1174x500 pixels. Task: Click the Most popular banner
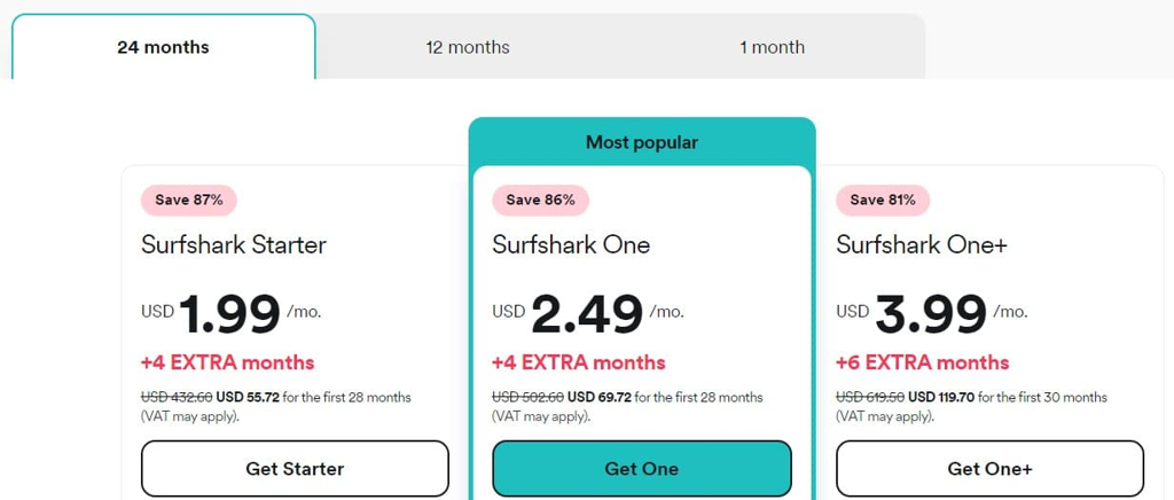642,142
